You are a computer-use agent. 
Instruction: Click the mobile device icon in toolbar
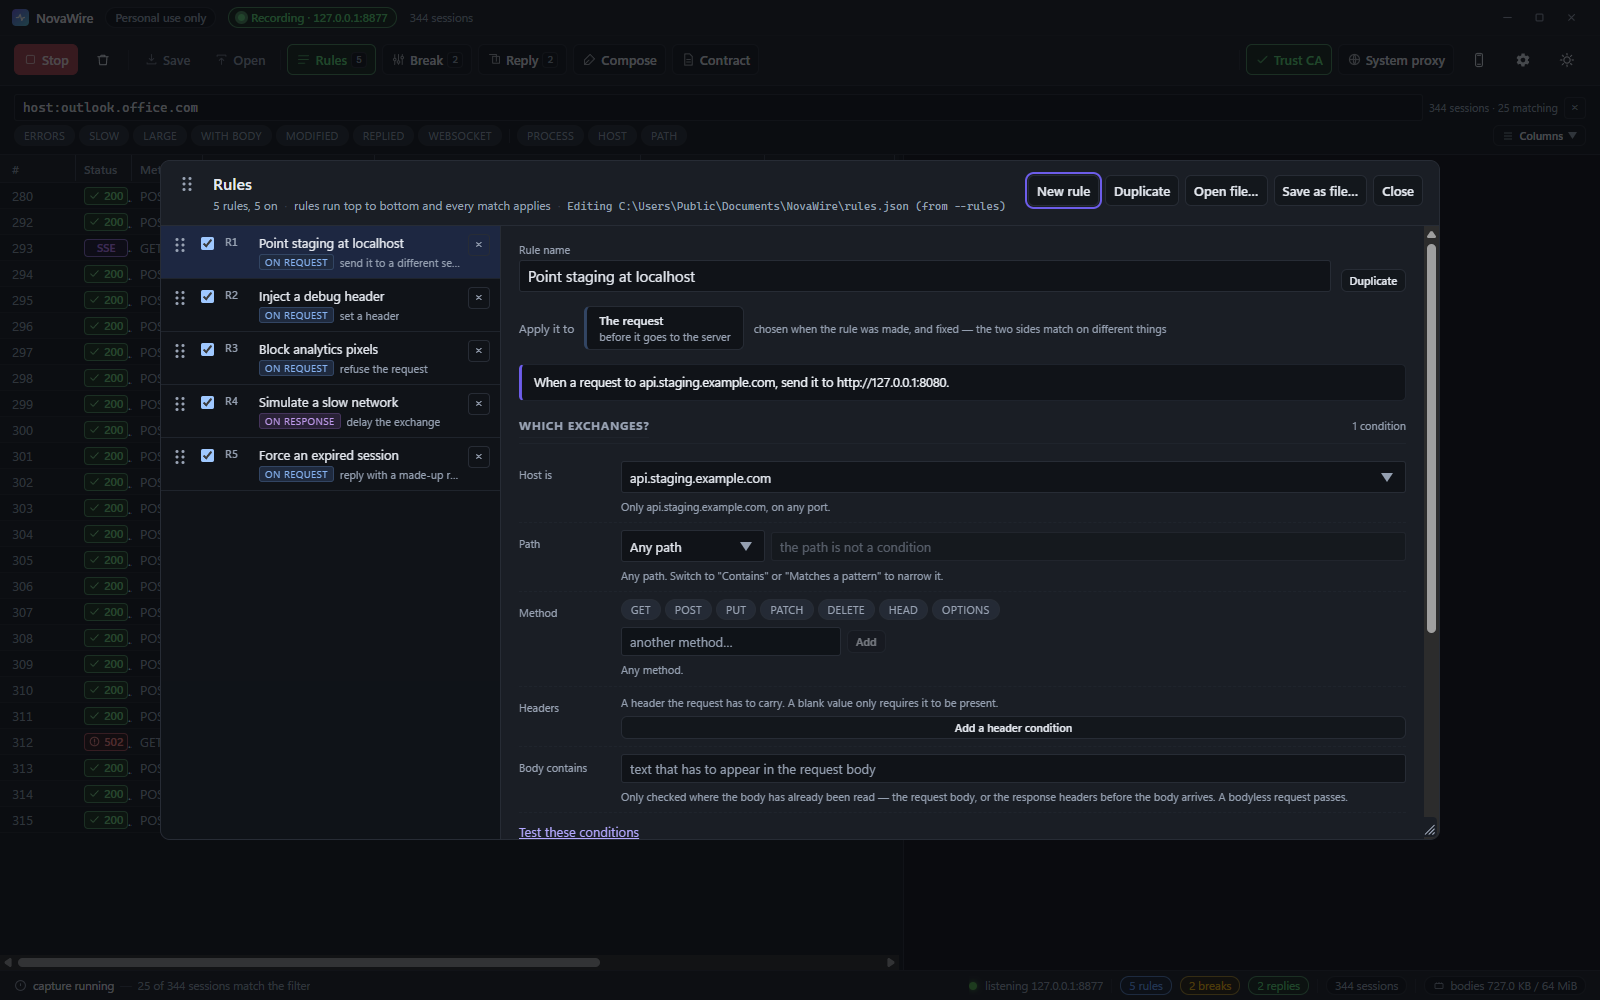pyautogui.click(x=1479, y=60)
